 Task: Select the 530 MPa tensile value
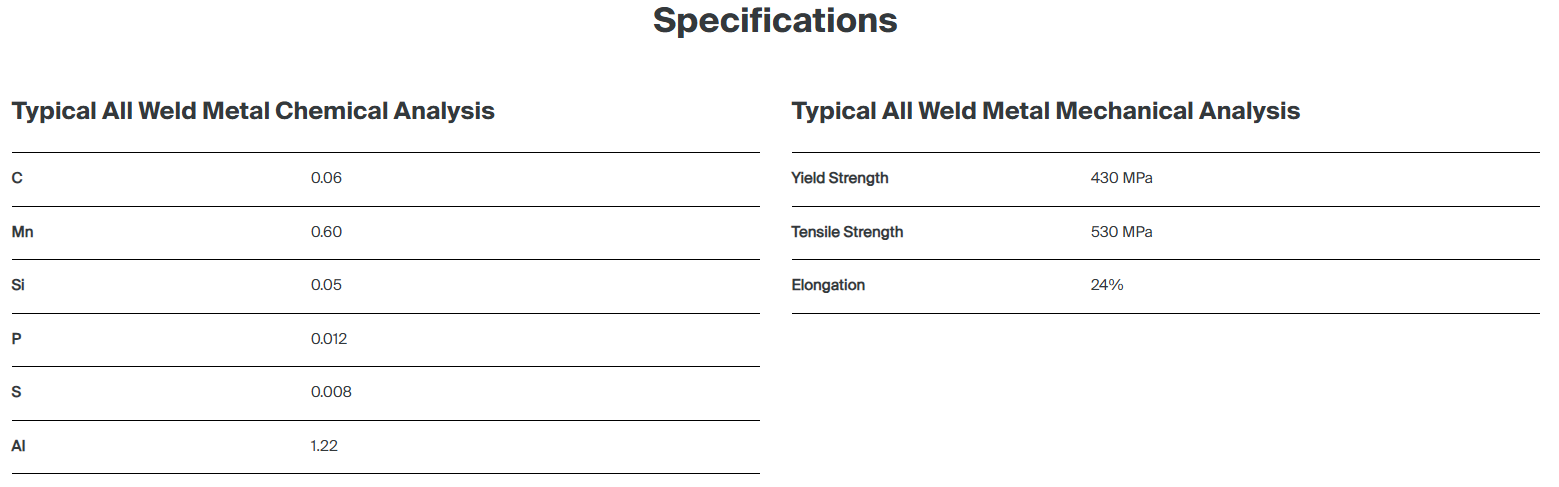[x=1121, y=232]
